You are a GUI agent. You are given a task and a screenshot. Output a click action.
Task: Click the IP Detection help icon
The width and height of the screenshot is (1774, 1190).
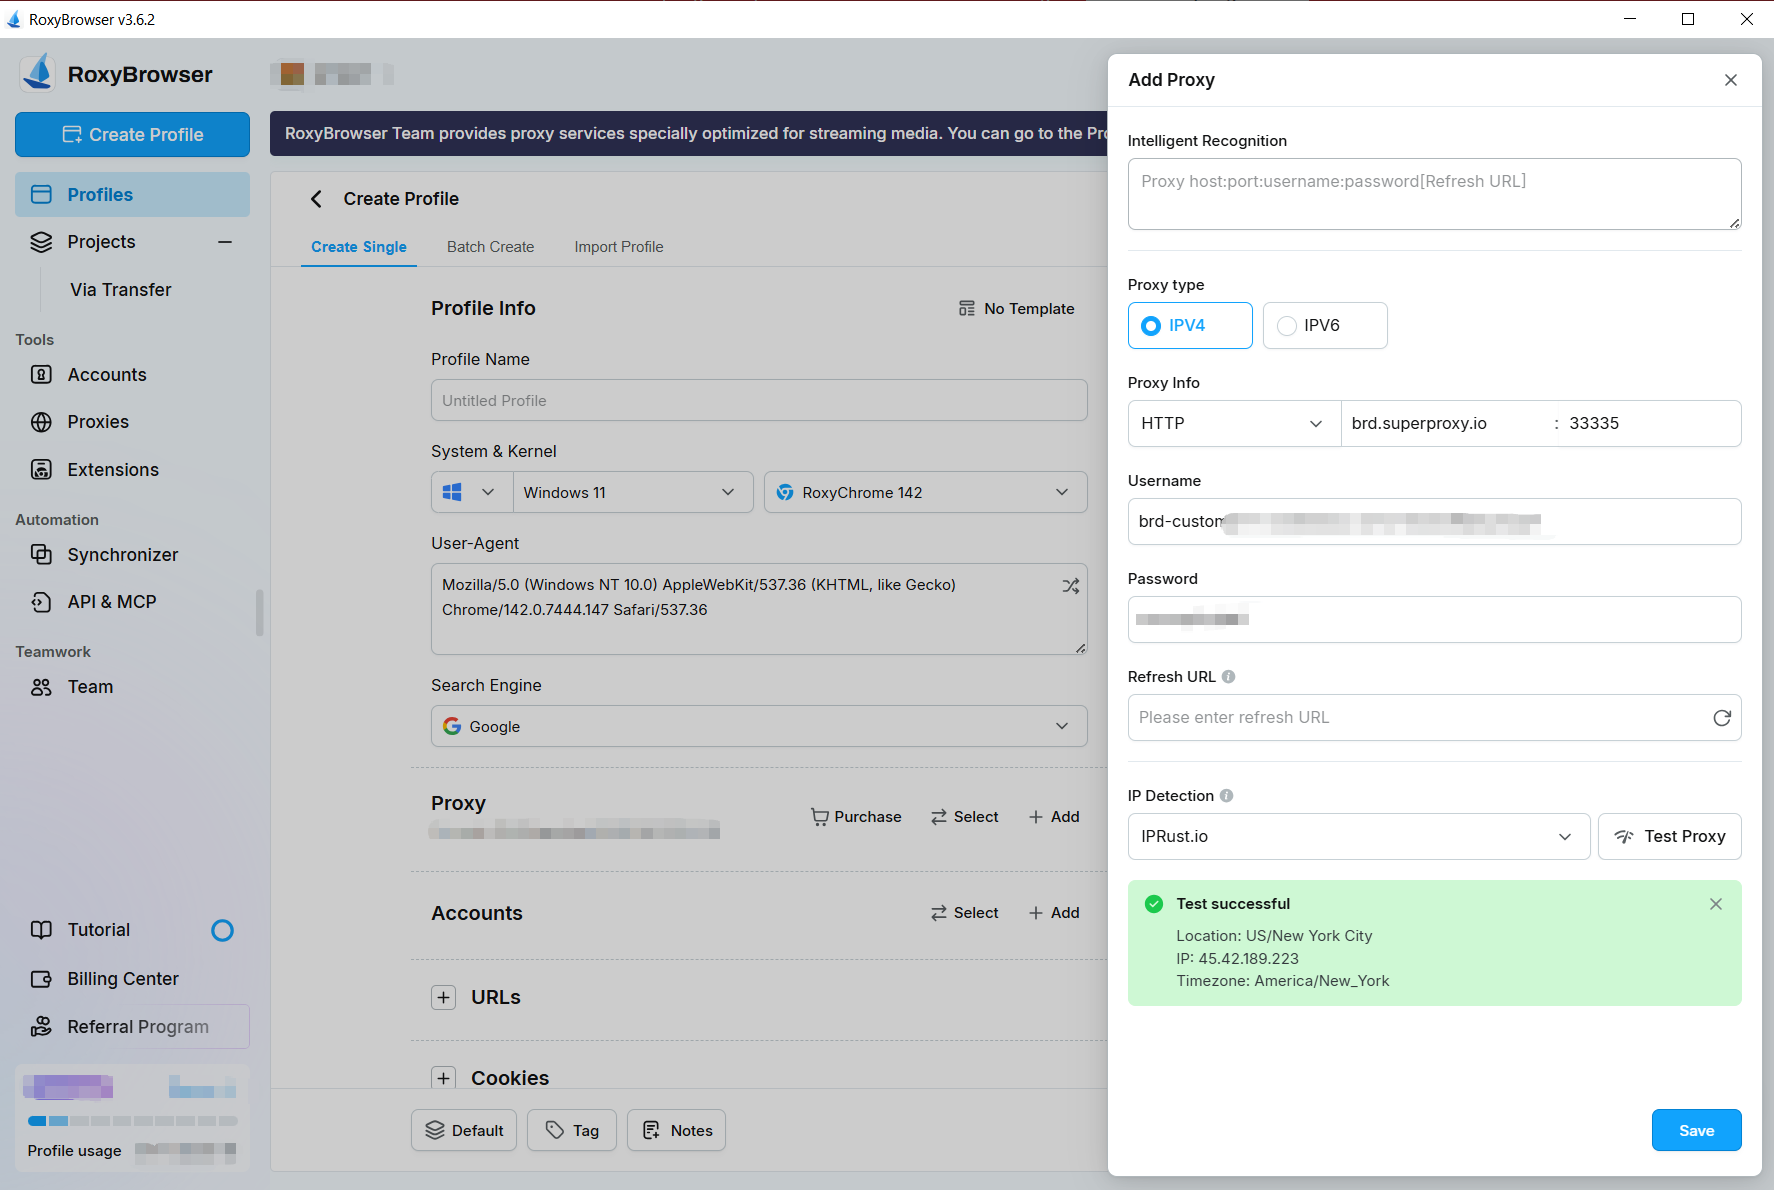click(1226, 796)
